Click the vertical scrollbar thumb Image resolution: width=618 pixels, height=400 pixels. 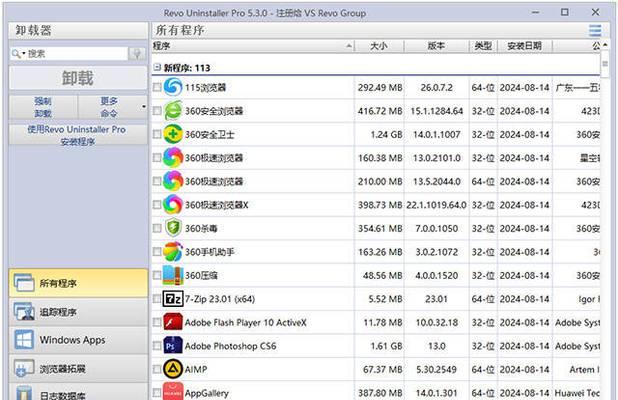605,64
